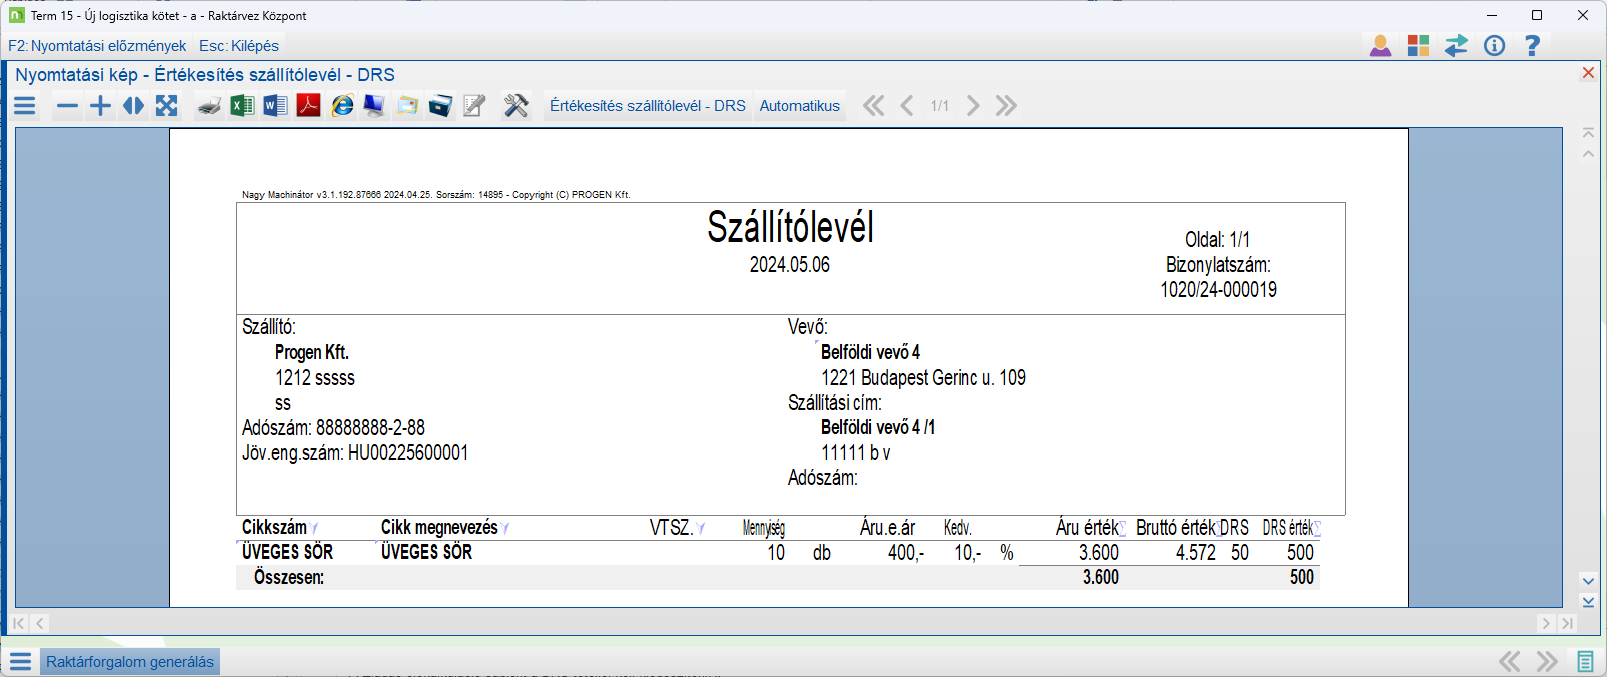Click the exchange arrows icon in top bar
The height and width of the screenshot is (677, 1607).
(1456, 45)
